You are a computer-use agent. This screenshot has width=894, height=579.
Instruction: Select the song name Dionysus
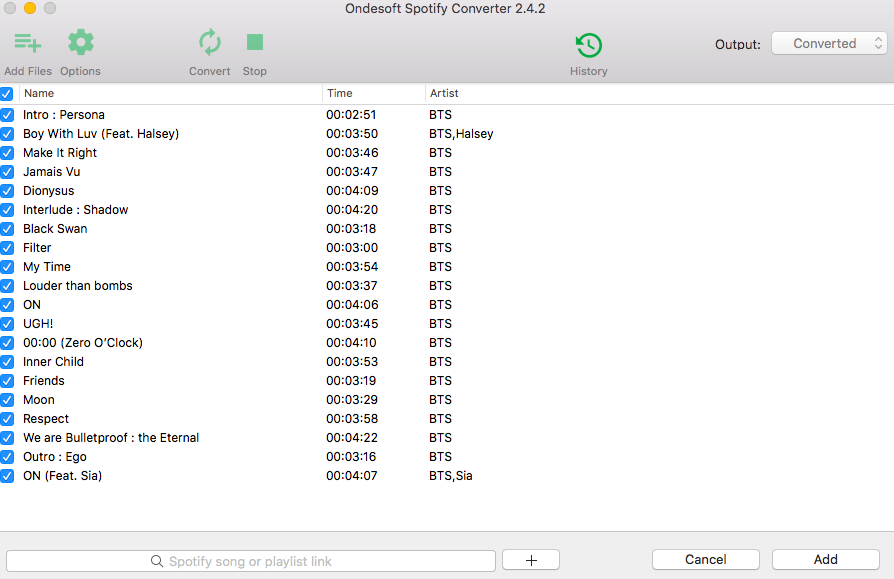pyautogui.click(x=48, y=191)
